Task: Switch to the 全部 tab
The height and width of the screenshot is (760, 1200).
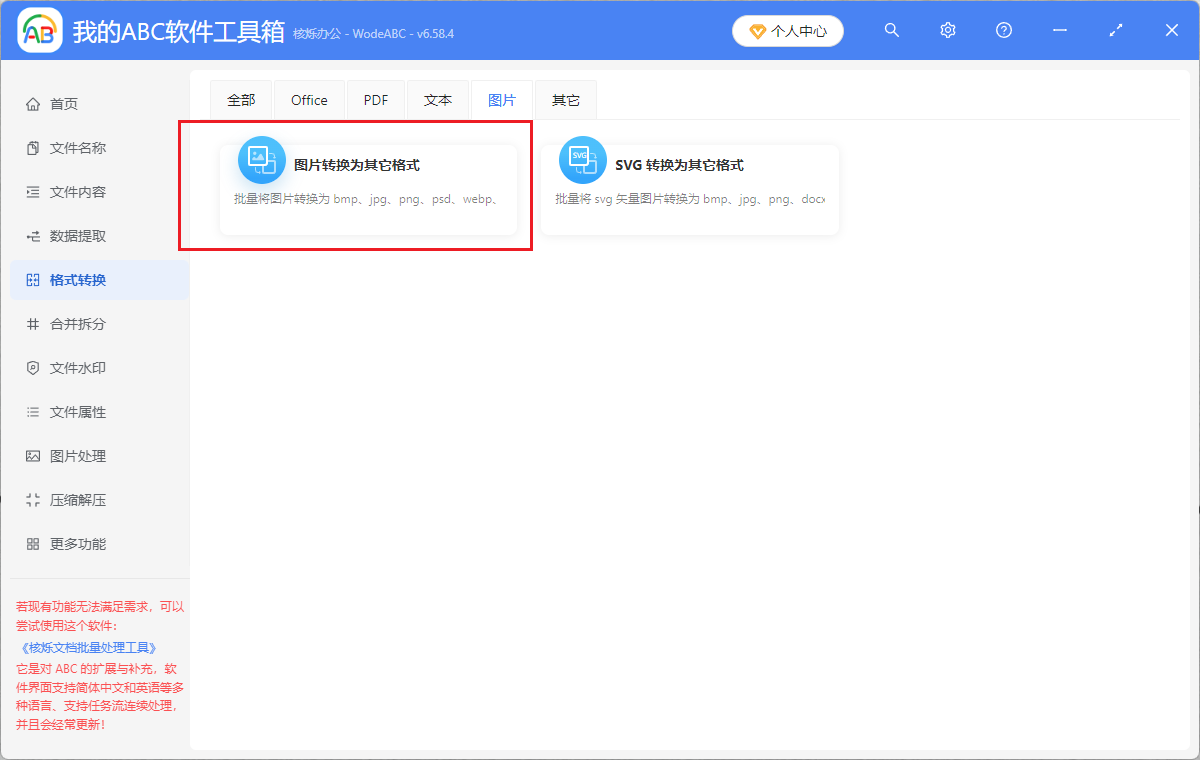Action: pyautogui.click(x=241, y=100)
